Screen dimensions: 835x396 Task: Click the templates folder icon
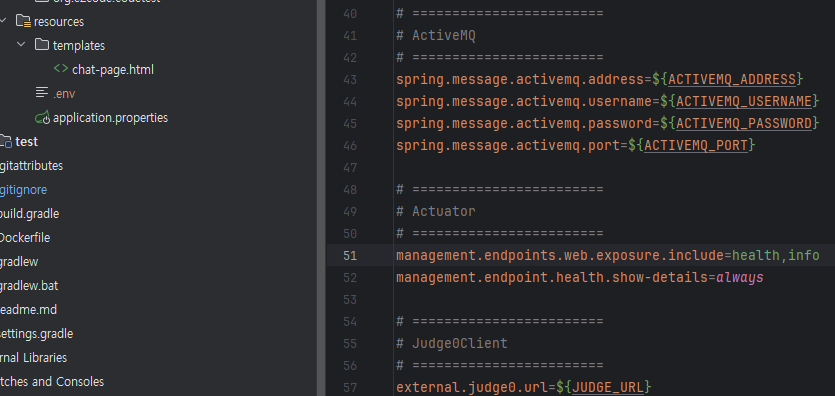(x=42, y=45)
